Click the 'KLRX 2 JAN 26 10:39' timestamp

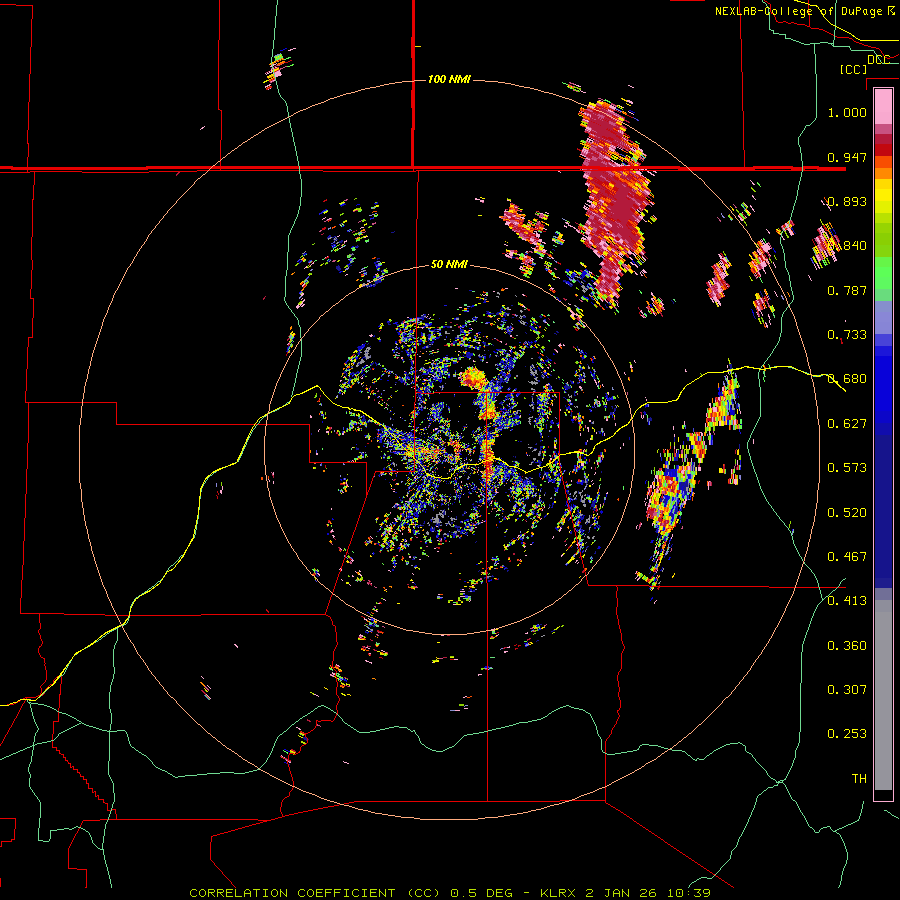(625, 893)
